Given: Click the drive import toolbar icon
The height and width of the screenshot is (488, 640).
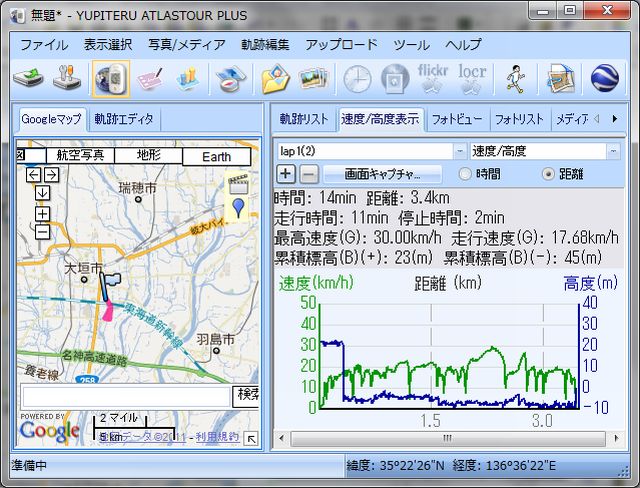Looking at the screenshot, I should click(28, 78).
